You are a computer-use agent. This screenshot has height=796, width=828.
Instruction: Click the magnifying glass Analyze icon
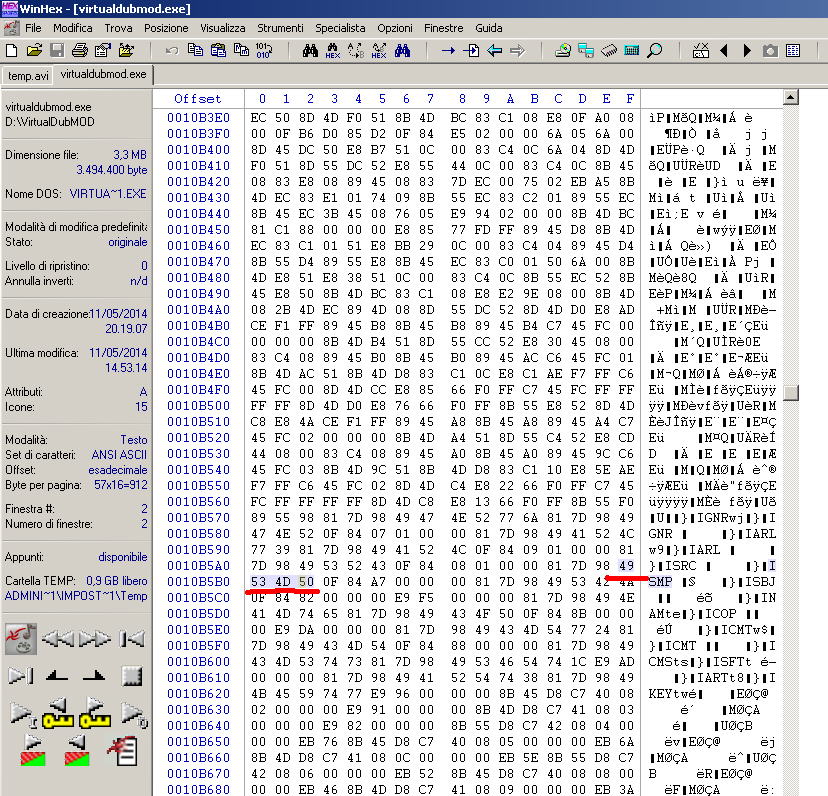pyautogui.click(x=655, y=51)
